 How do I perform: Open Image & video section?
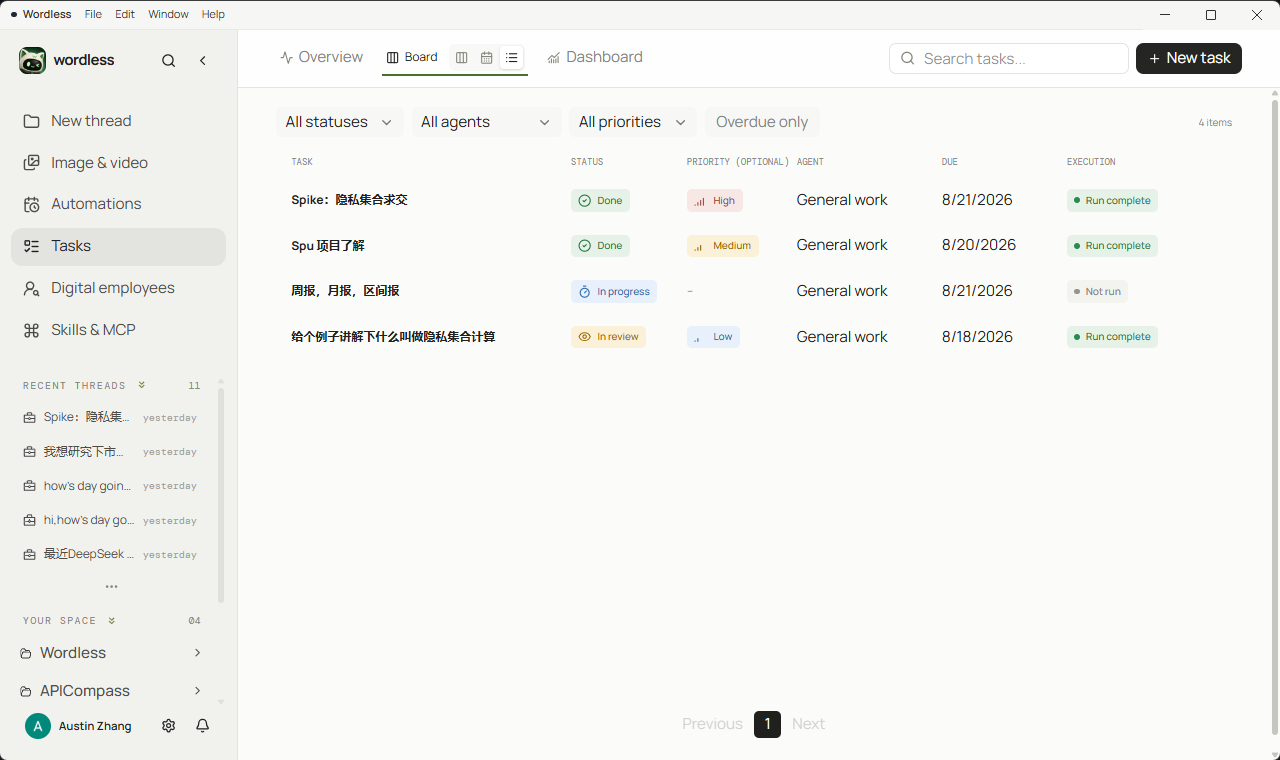(118, 163)
